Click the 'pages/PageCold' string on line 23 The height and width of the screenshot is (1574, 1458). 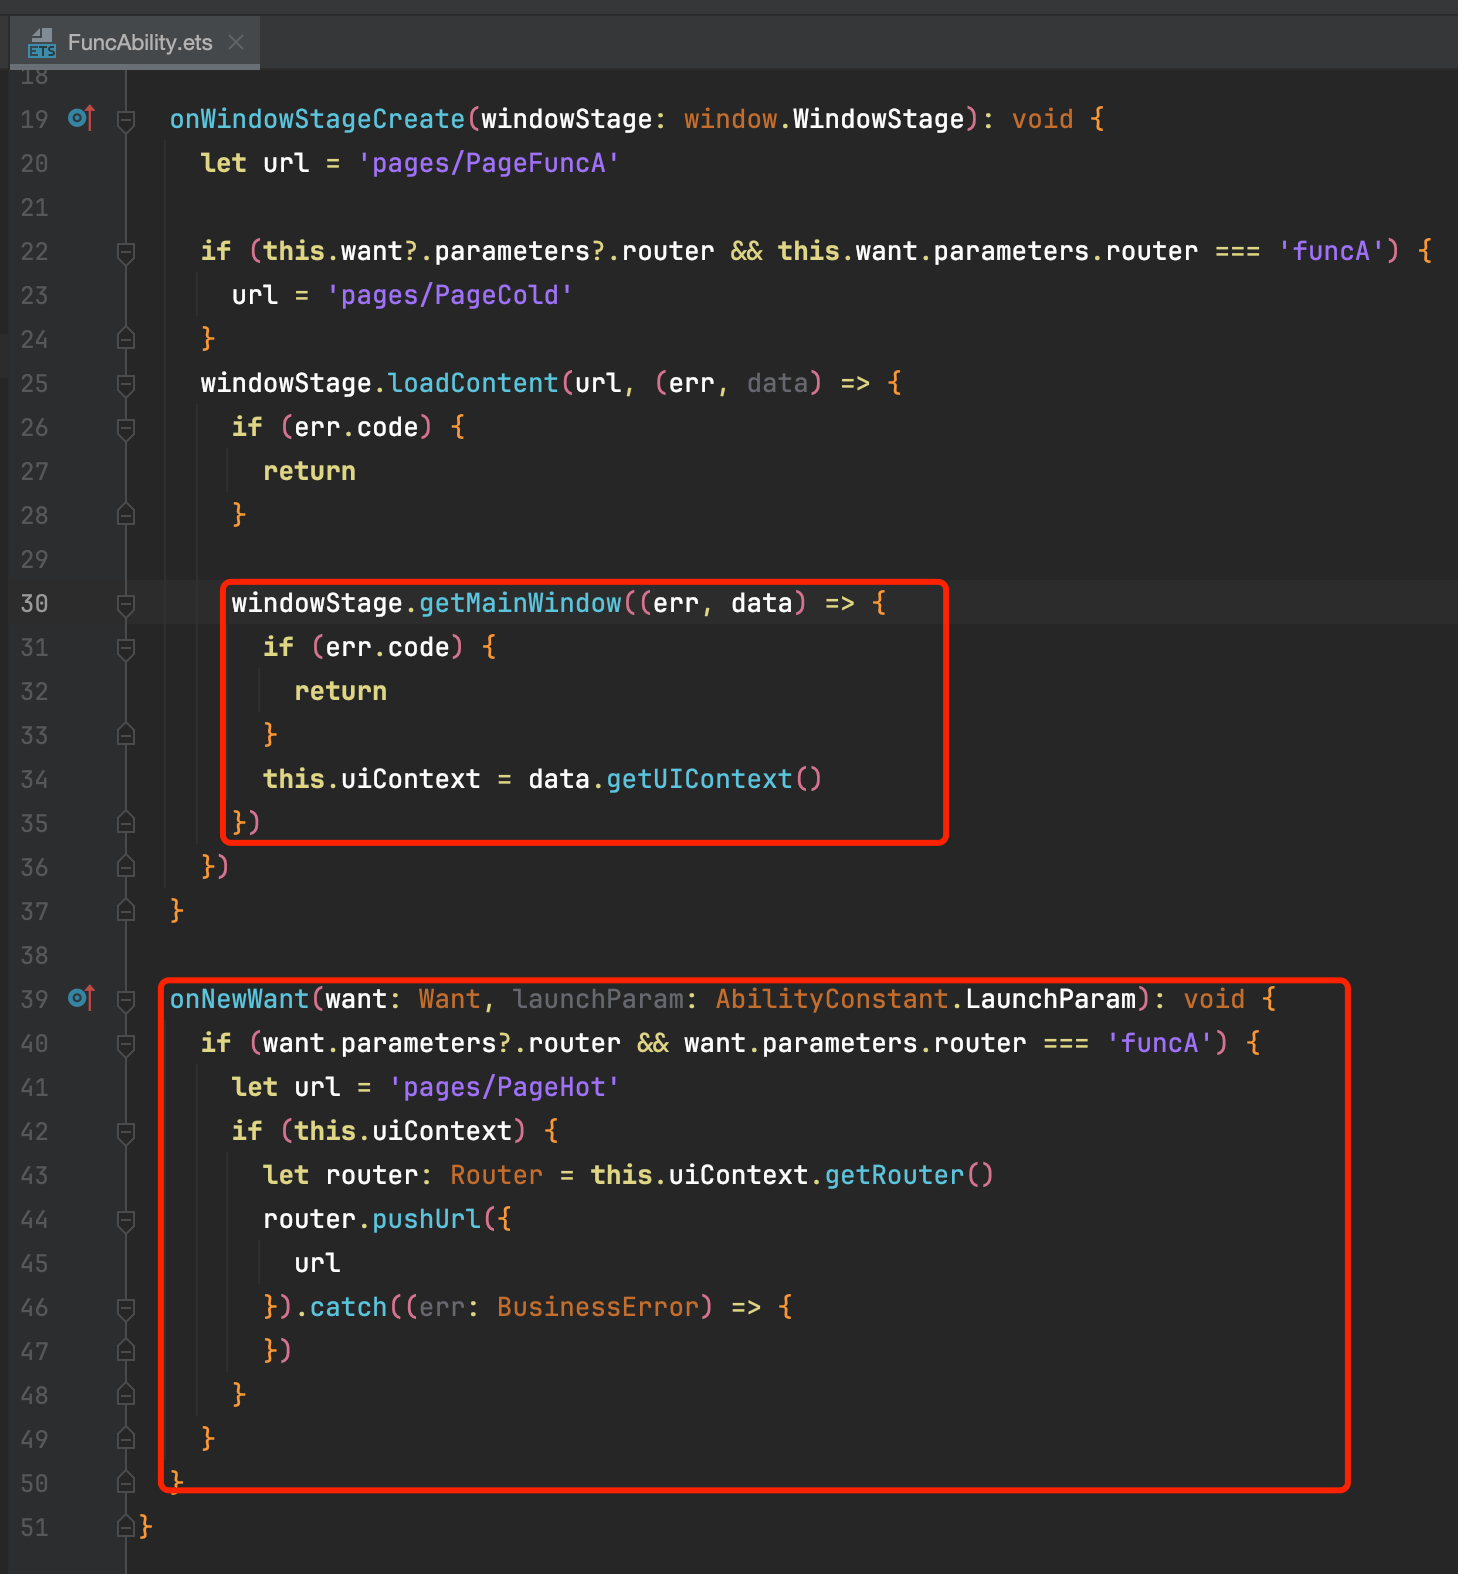pyautogui.click(x=450, y=295)
